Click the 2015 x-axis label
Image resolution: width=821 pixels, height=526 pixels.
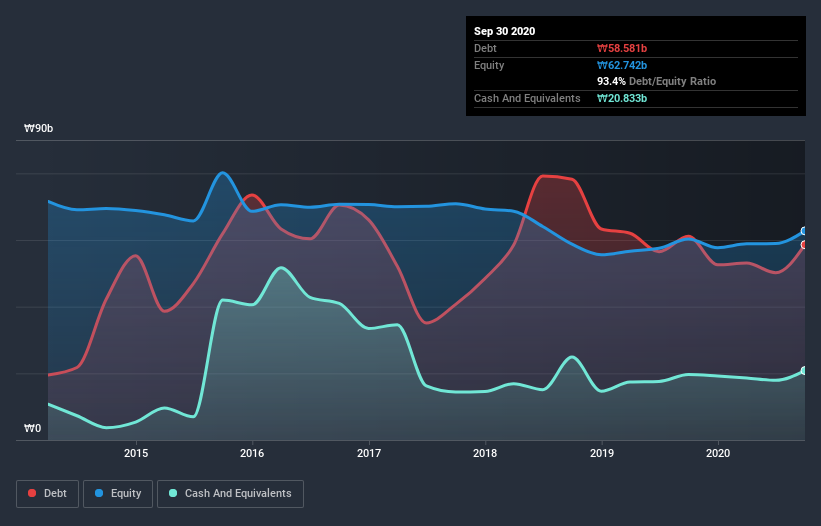coord(136,453)
